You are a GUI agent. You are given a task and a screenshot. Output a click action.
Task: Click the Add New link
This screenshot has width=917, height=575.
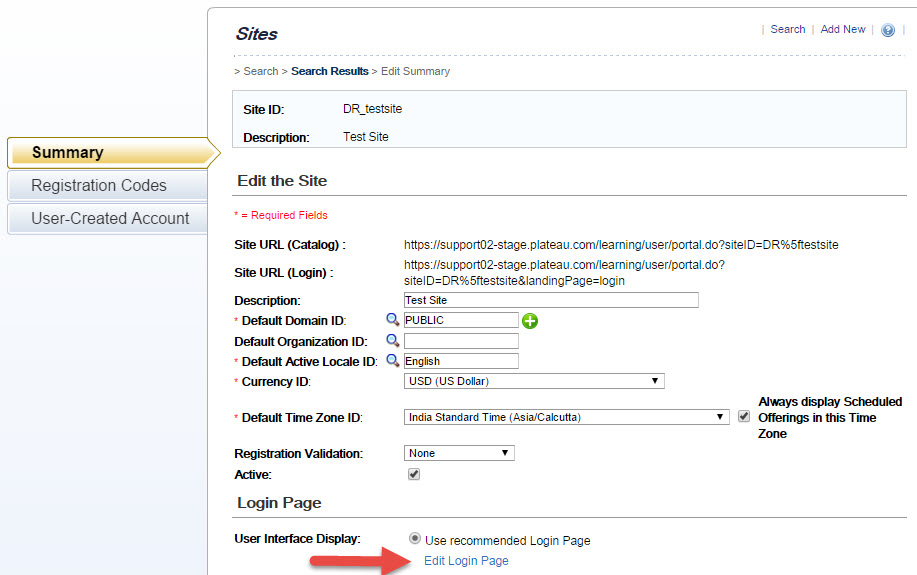point(843,29)
